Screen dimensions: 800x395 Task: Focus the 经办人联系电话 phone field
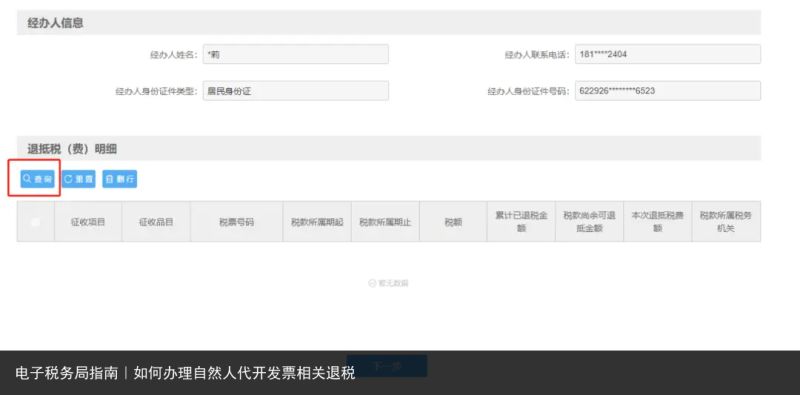click(x=668, y=54)
